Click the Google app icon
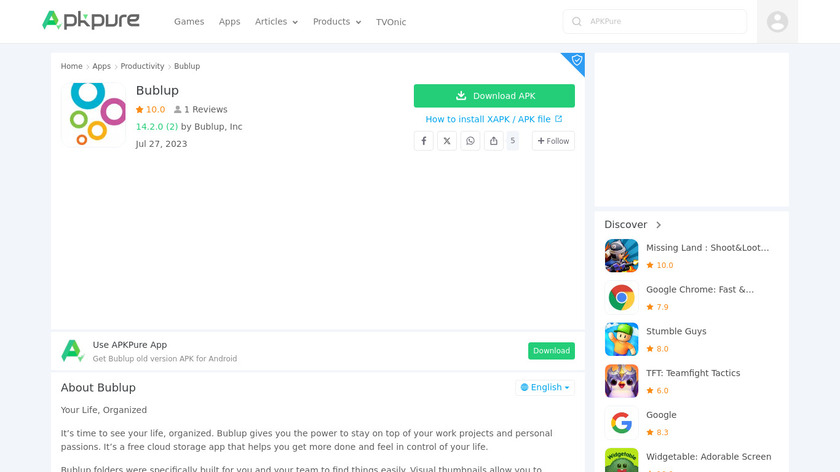This screenshot has width=840, height=472. pyautogui.click(x=621, y=423)
